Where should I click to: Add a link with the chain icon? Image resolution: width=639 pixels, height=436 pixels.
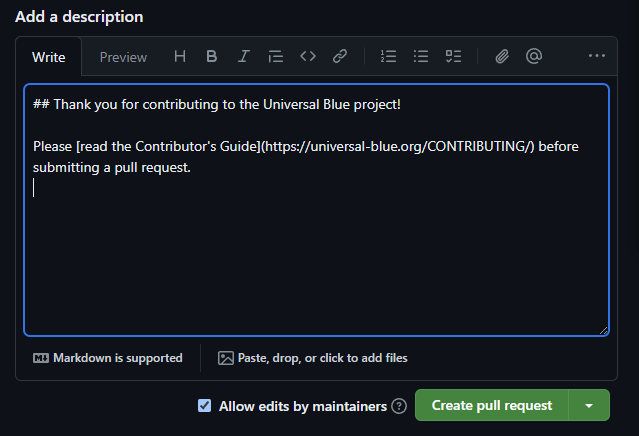(340, 57)
